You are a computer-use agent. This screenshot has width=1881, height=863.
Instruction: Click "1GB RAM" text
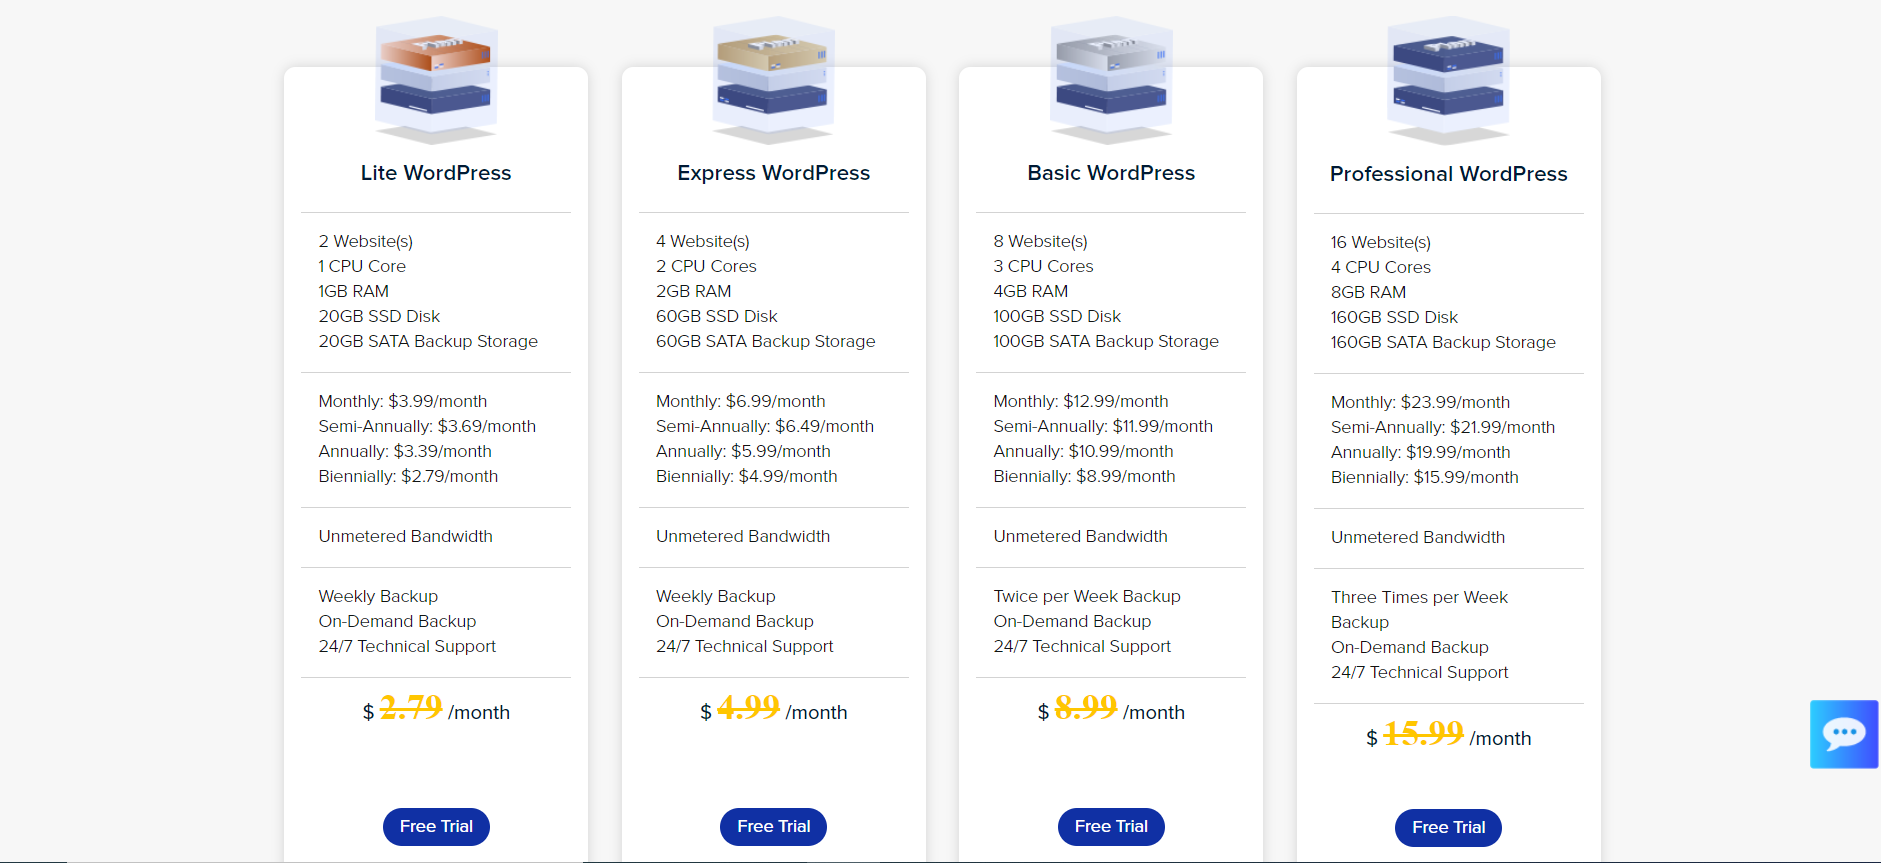coord(354,291)
